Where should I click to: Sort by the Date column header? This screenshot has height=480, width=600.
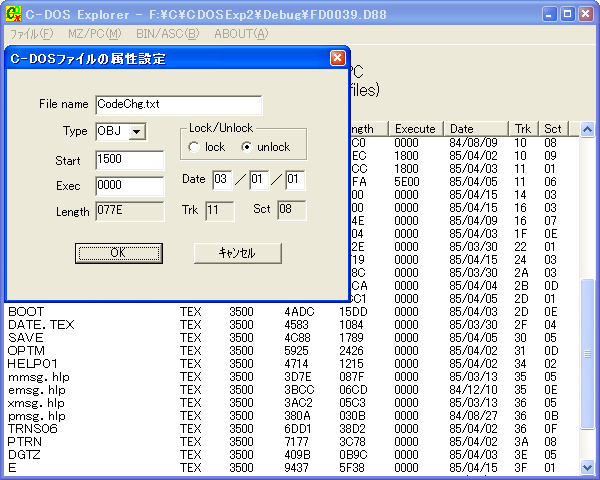click(x=476, y=129)
